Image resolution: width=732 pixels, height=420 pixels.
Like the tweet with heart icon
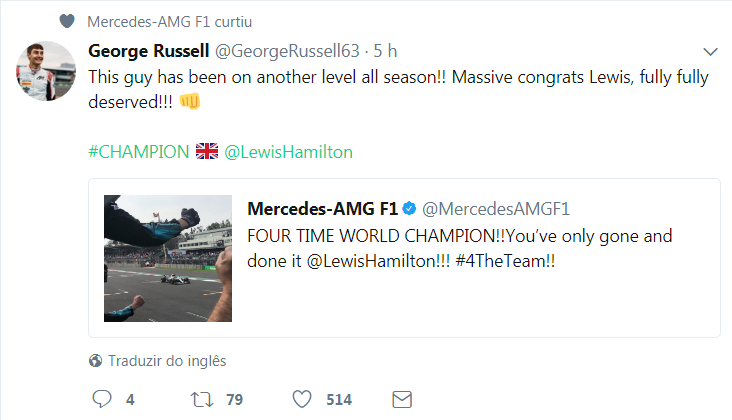[304, 399]
